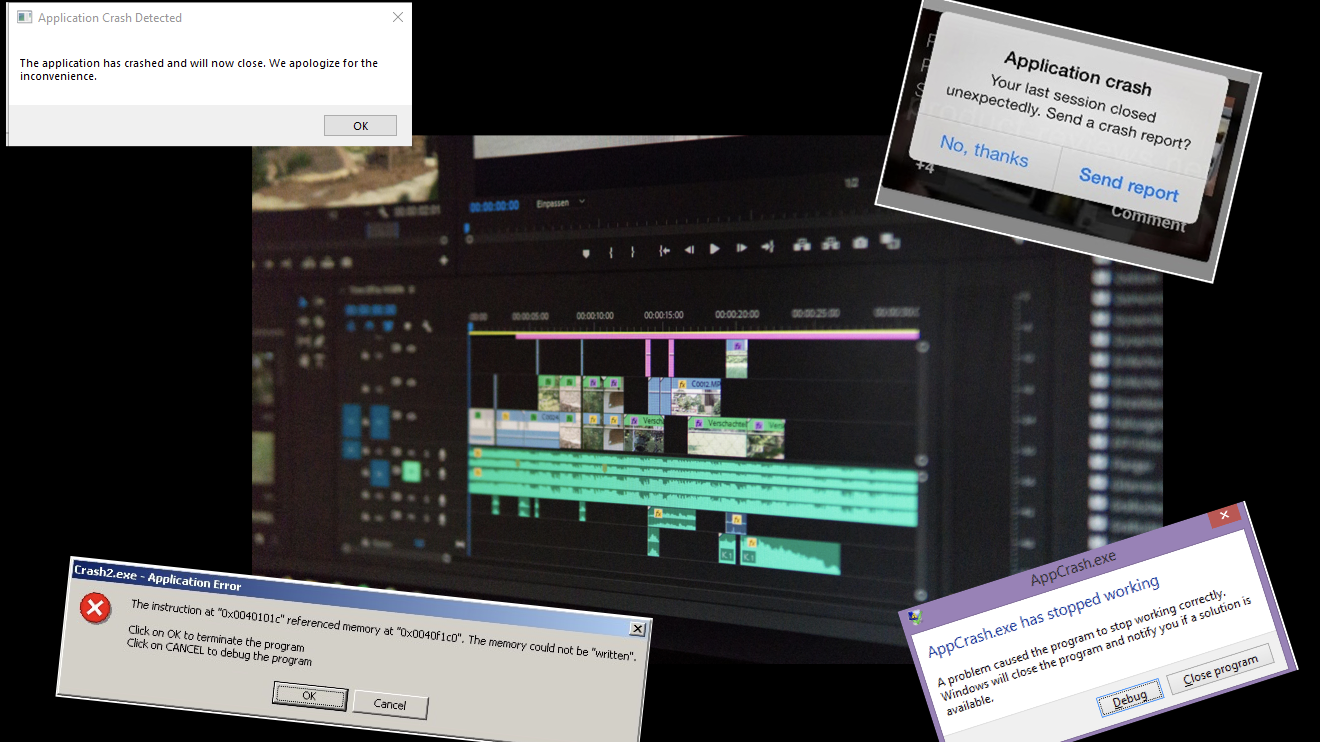Tap Send report in the crash alert

coord(1128,185)
